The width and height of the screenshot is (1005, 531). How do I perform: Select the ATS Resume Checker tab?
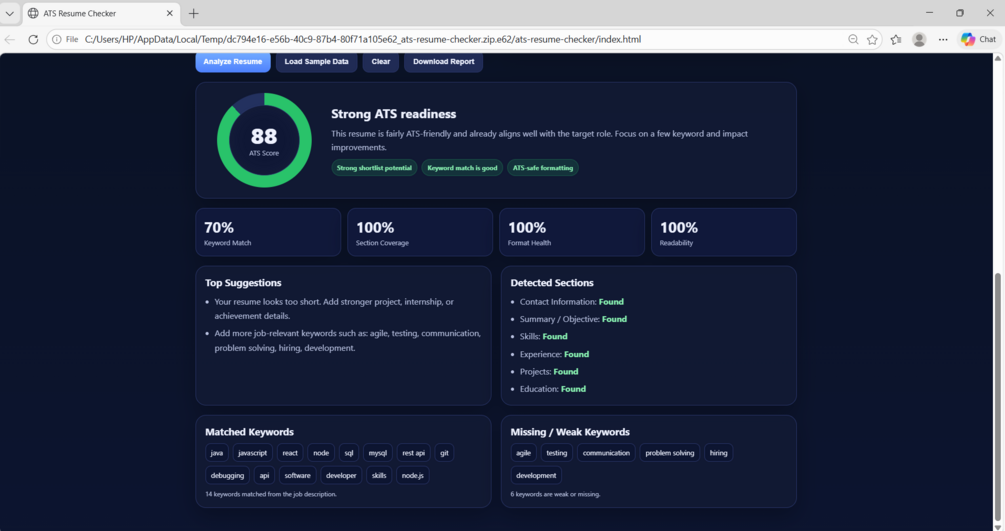pos(101,13)
